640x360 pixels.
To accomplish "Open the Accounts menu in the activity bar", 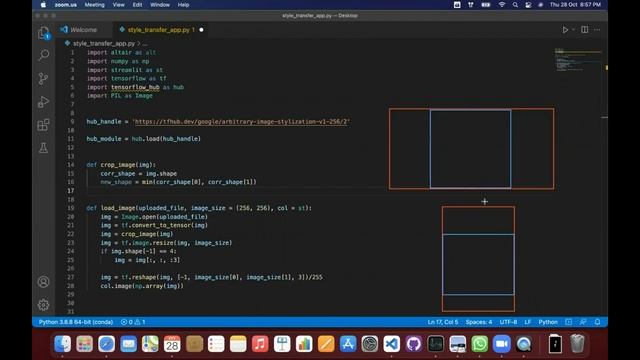I will click(44, 282).
